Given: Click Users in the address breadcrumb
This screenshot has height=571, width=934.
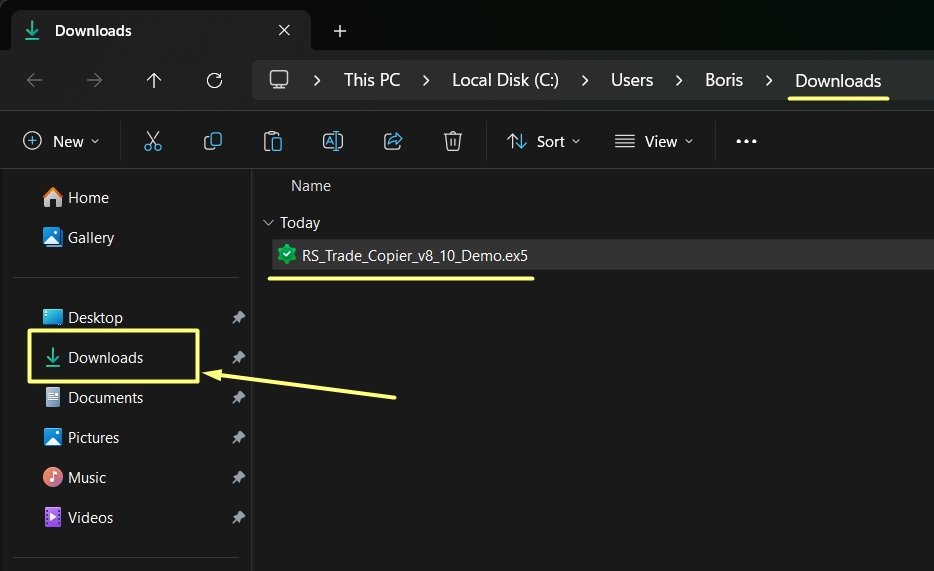Looking at the screenshot, I should click(632, 80).
